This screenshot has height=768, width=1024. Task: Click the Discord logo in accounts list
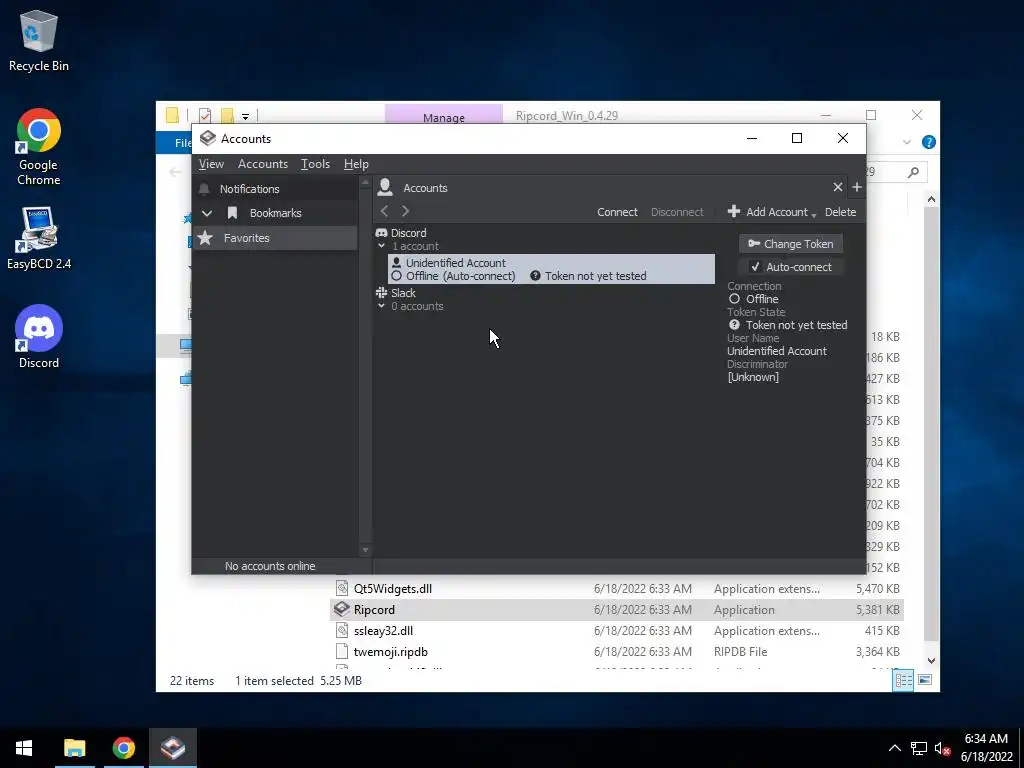point(381,232)
